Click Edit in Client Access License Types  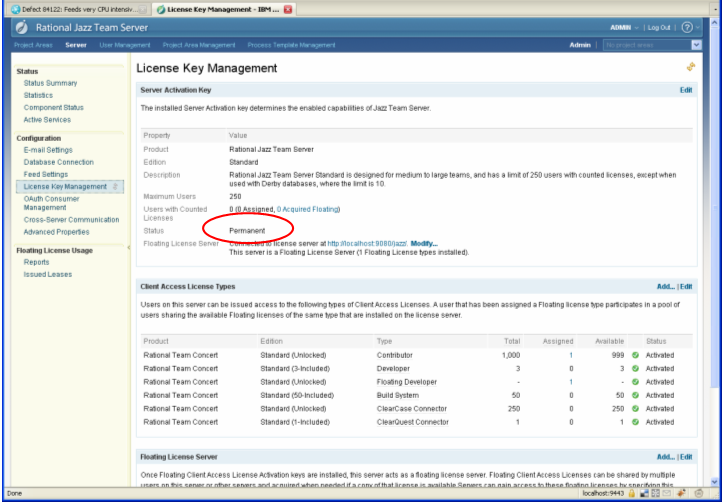[686, 287]
